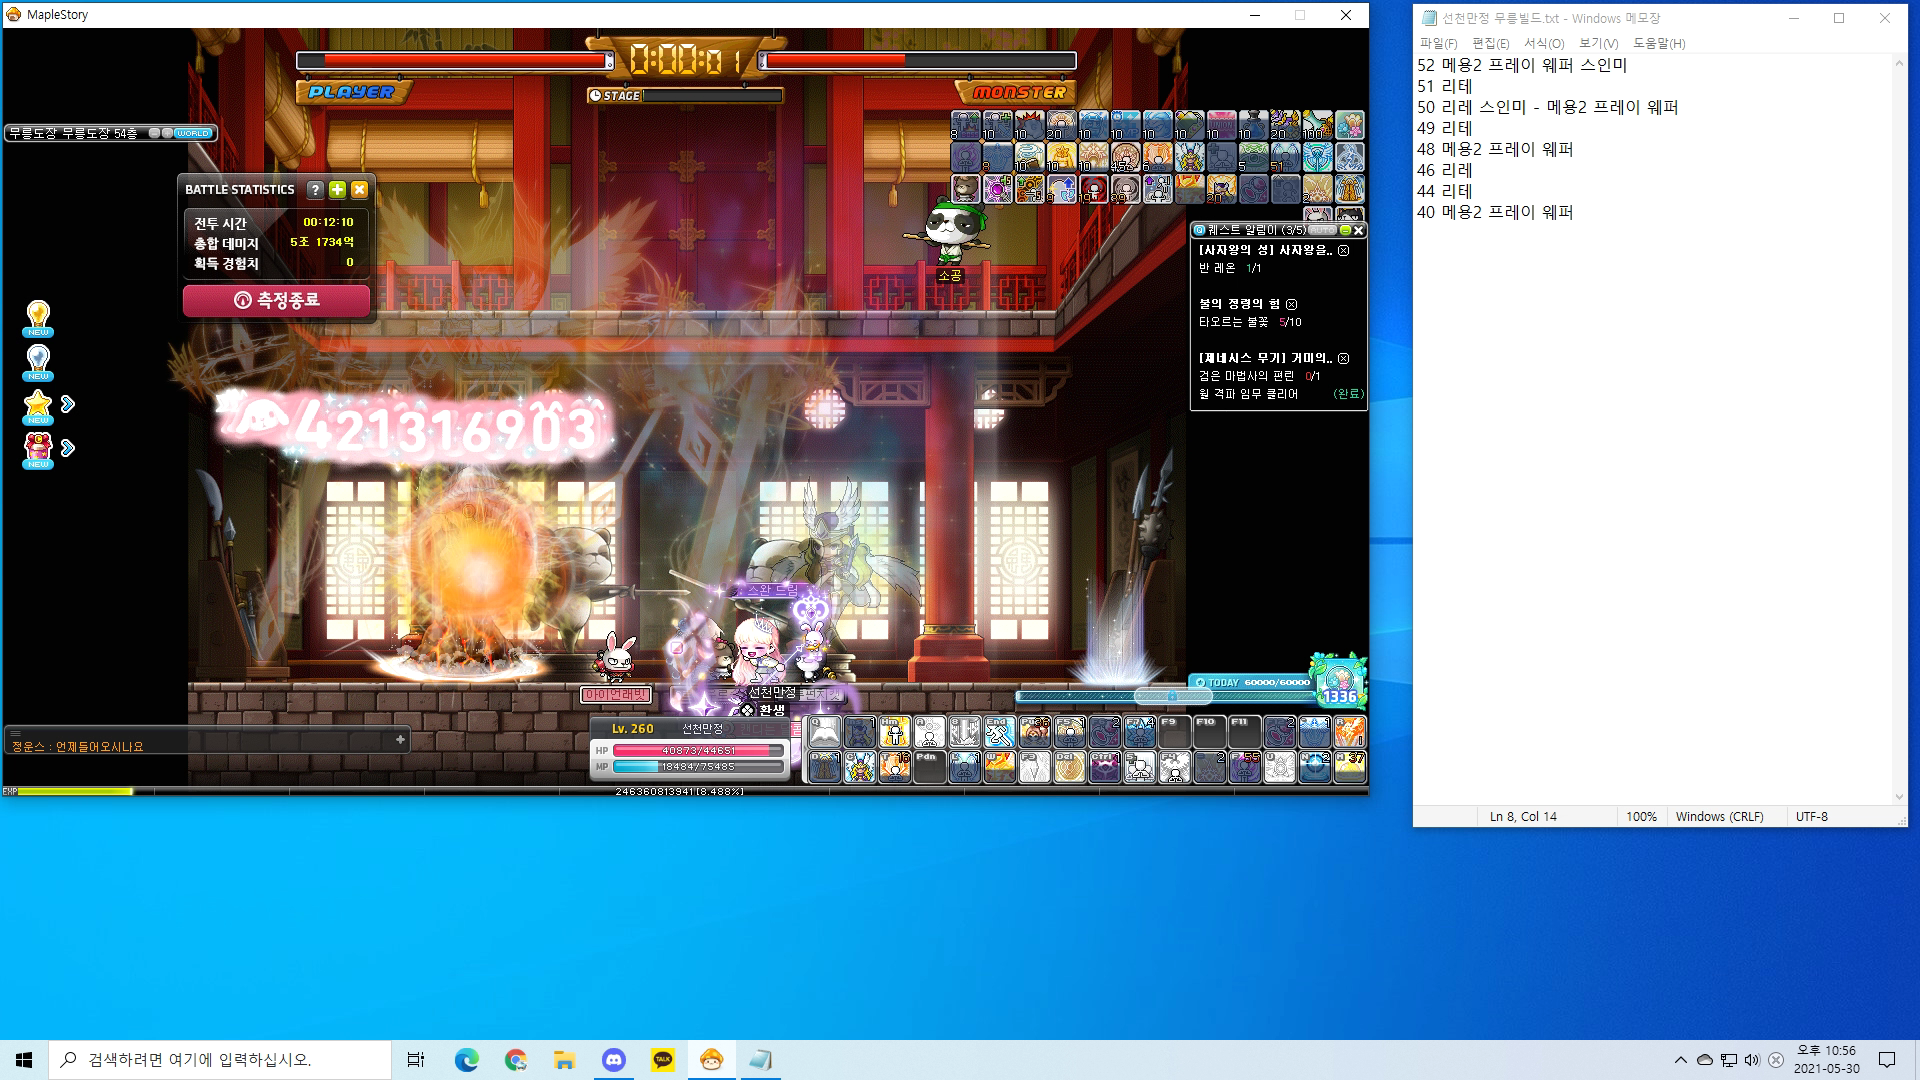Viewport: 1920px width, 1080px height.
Task: Click the flower bouquet buff icon
Action: pos(1350,124)
